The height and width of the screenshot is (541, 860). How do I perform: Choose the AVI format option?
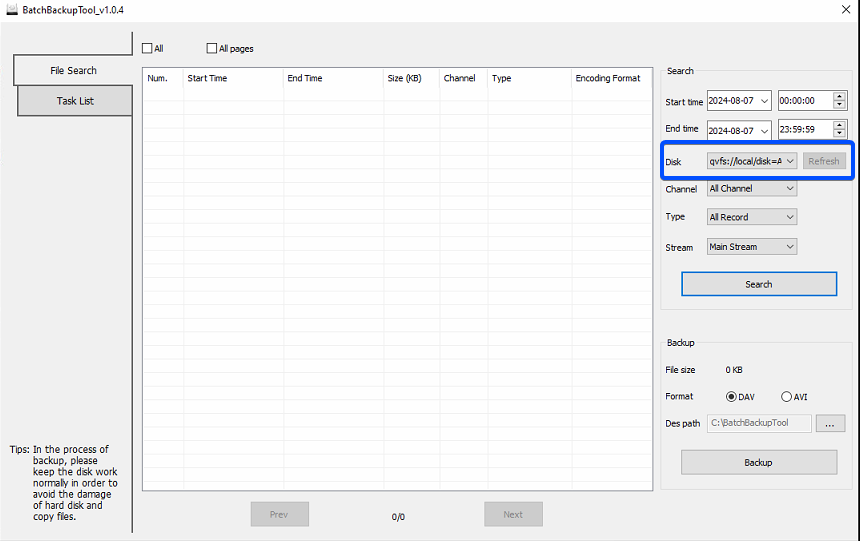click(x=787, y=397)
